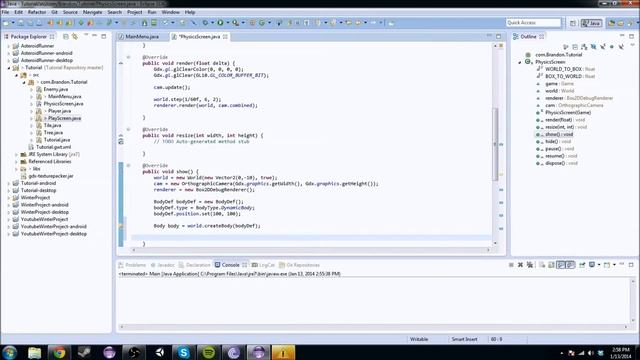Open the Navigate menu
This screenshot has width=640, height=360.
pyautogui.click(x=92, y=12)
